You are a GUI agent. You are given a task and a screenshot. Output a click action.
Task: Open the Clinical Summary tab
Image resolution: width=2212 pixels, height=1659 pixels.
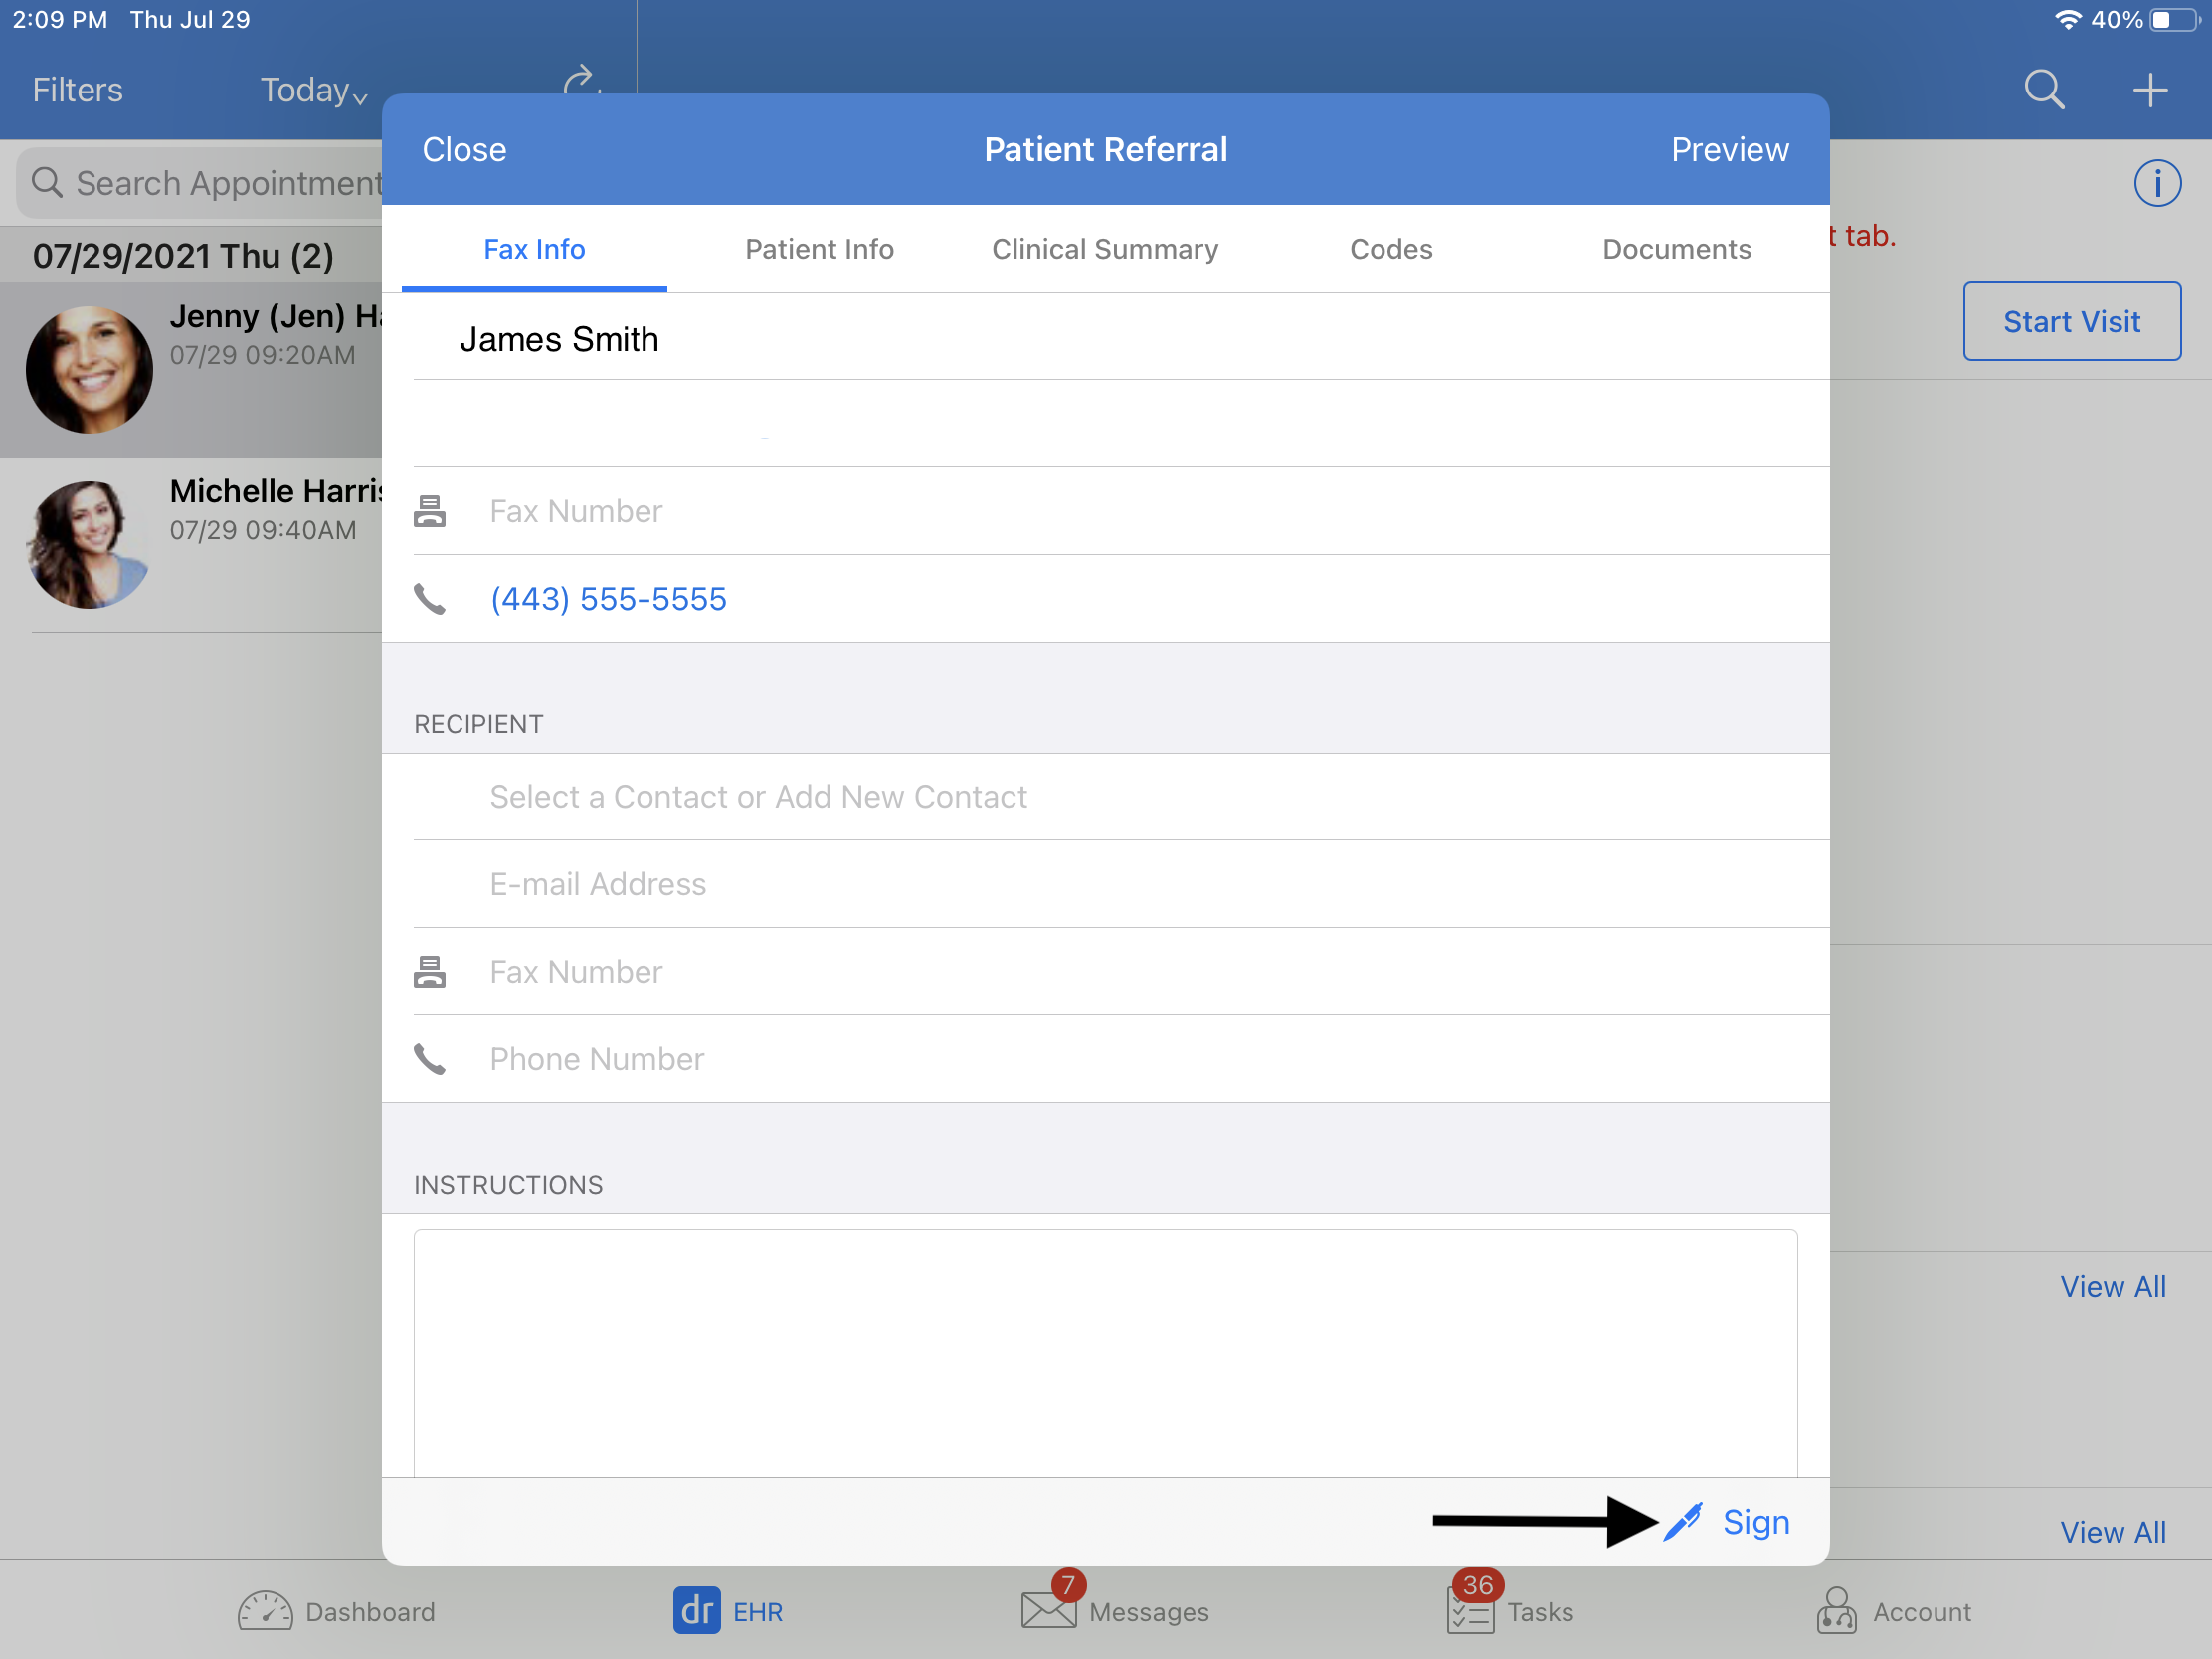(1105, 249)
